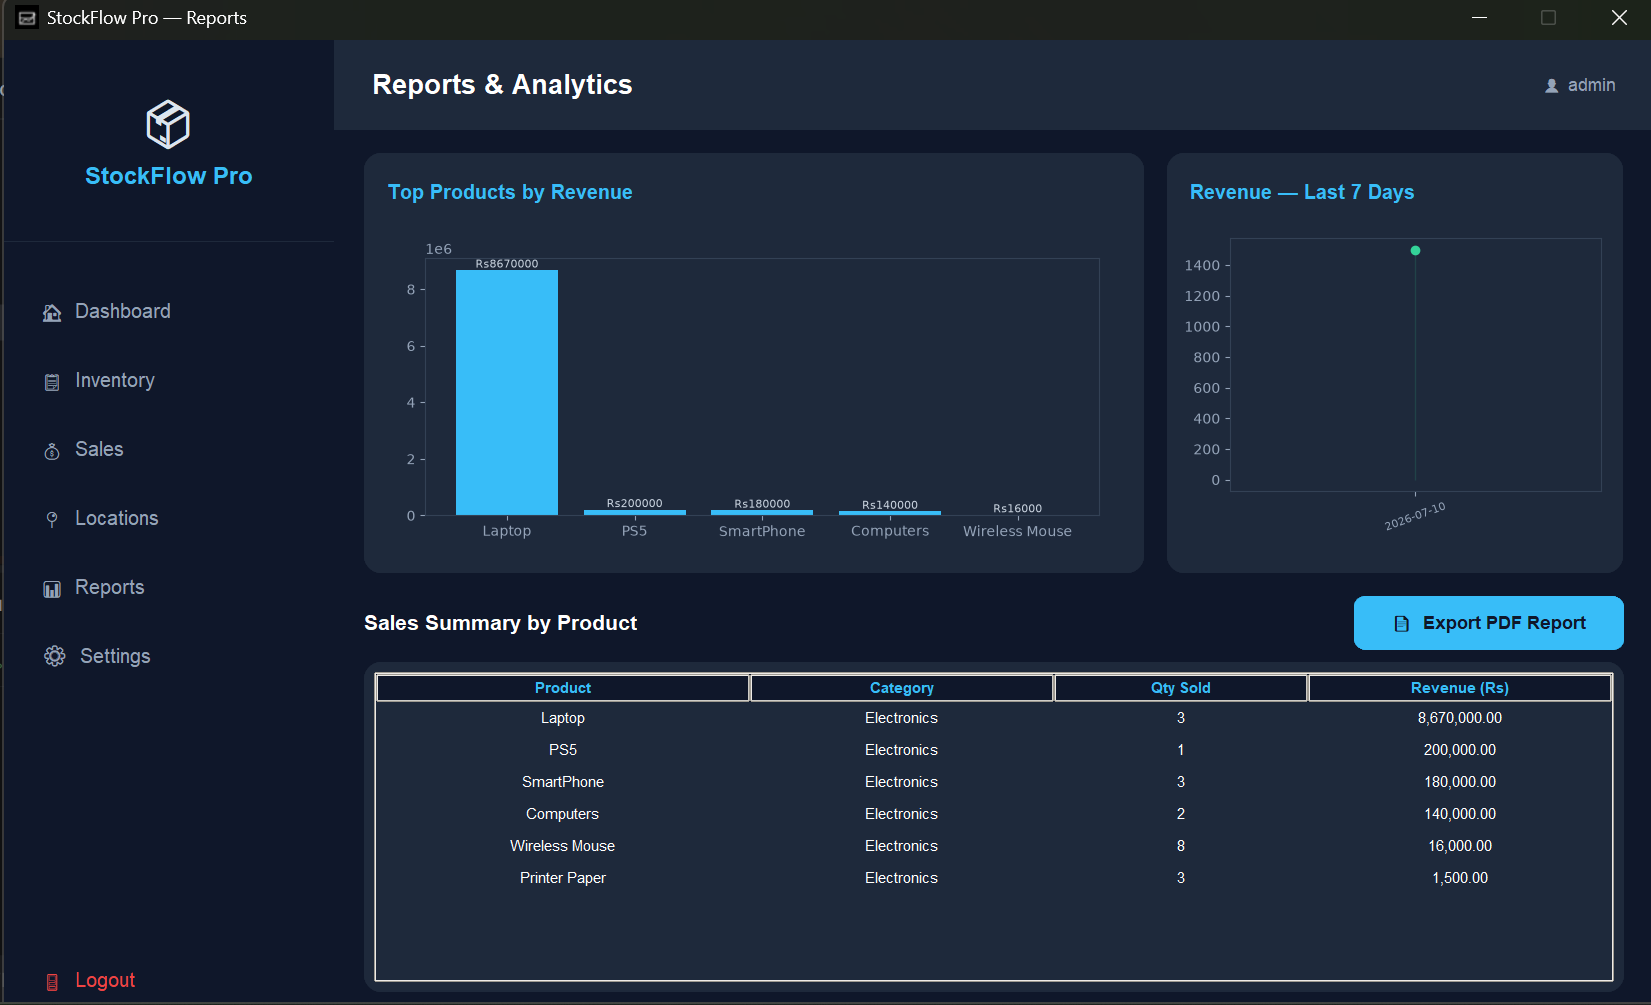The width and height of the screenshot is (1651, 1005).
Task: Select the Printer Paper table cell
Action: [x=563, y=878]
